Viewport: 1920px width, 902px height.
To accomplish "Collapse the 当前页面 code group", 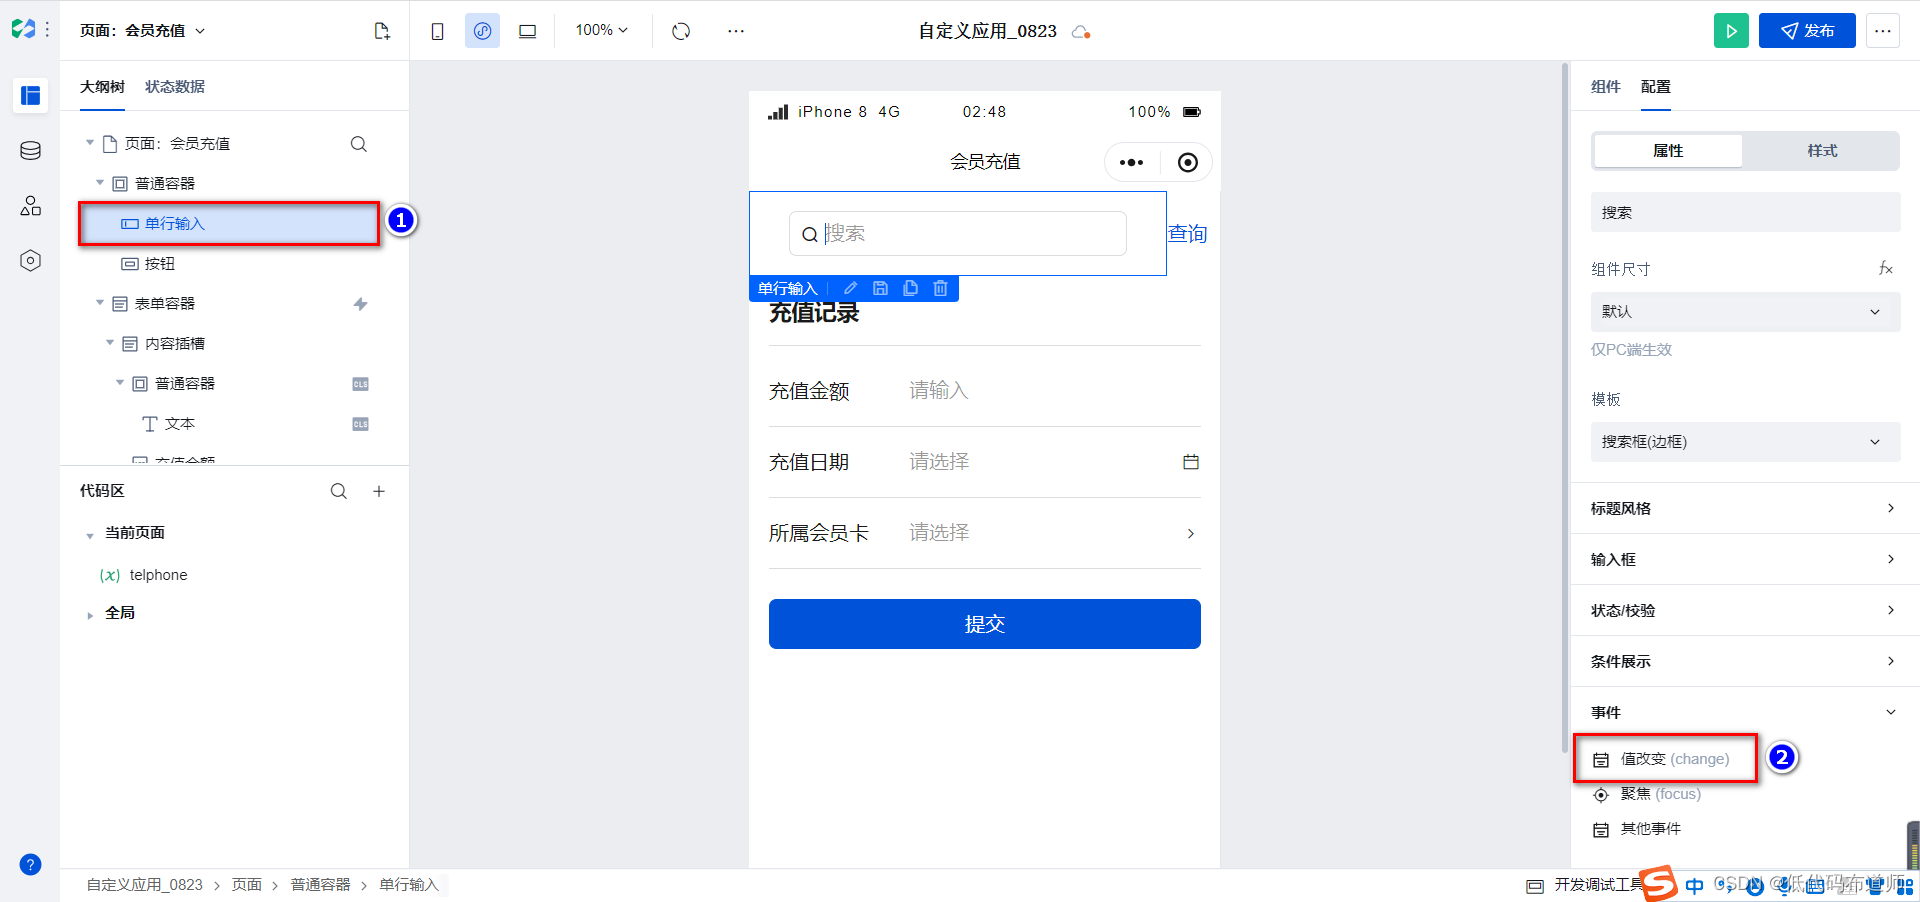I will pos(90,535).
